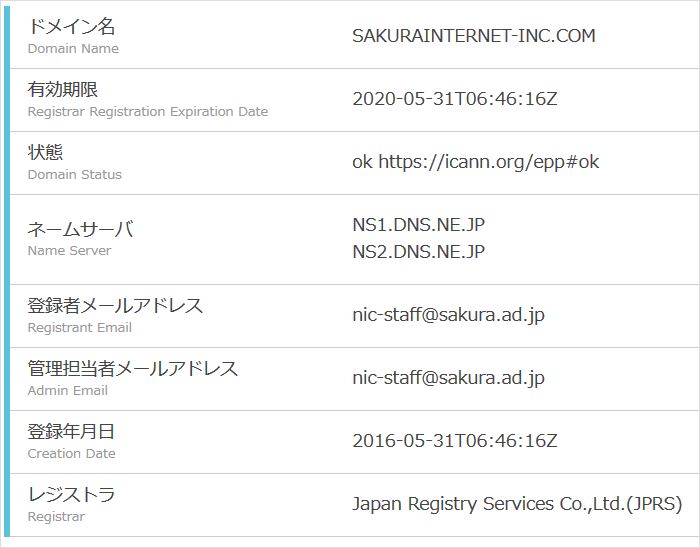Click the 有効期限 heading label
Screen dimensions: 700x548
coord(62,90)
